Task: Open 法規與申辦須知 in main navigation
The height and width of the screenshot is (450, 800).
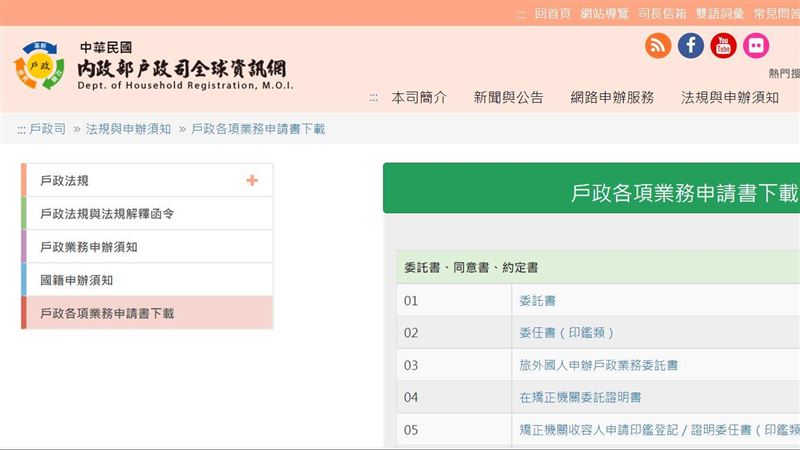Action: point(730,97)
